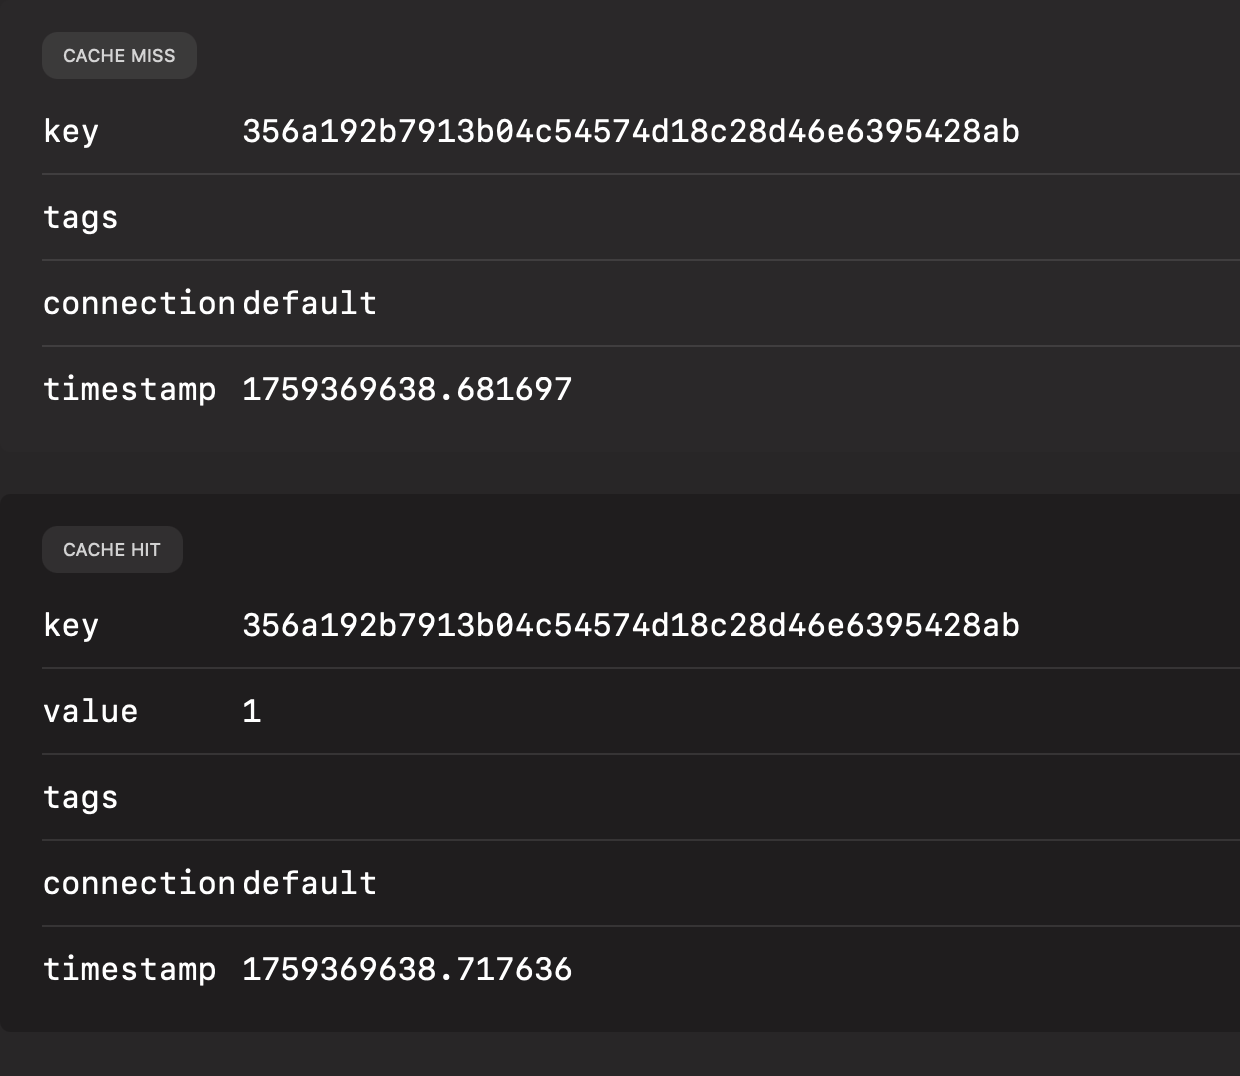1240x1076 pixels.
Task: Click the CACHE MISS badge
Action: tap(119, 56)
